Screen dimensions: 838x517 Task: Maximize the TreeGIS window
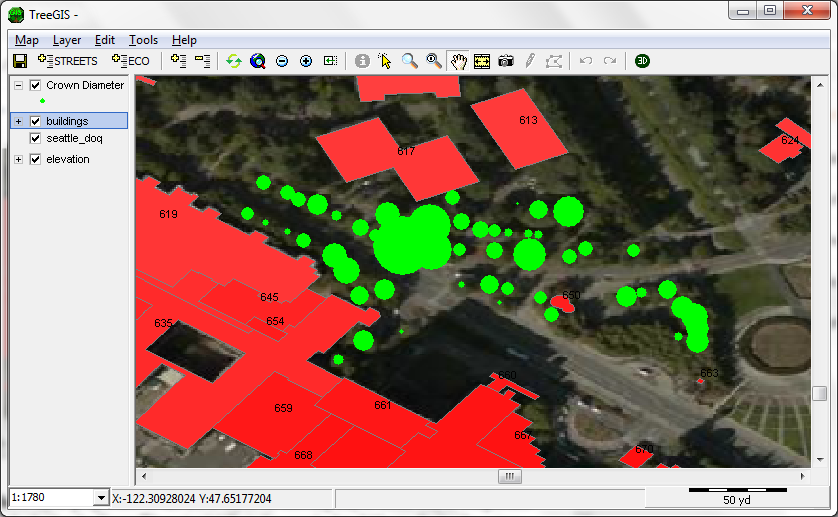pyautogui.click(x=770, y=11)
